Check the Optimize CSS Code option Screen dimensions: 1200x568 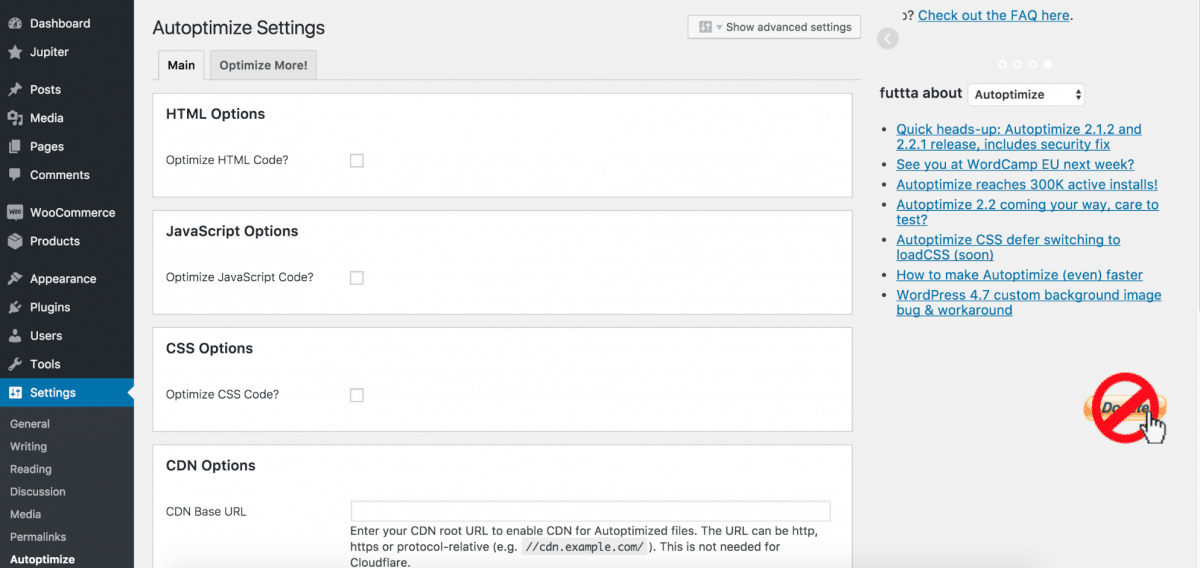coord(357,395)
